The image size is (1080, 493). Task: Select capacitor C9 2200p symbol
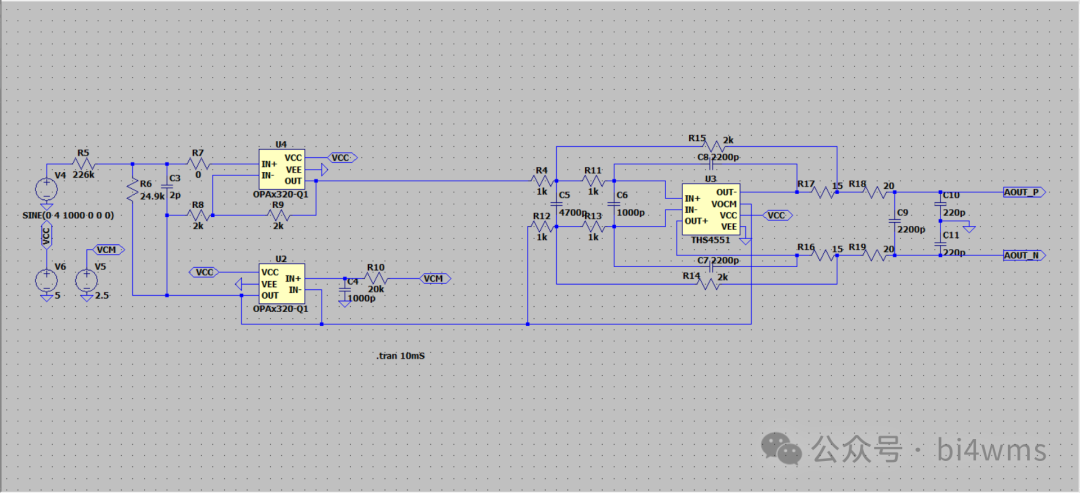point(895,224)
